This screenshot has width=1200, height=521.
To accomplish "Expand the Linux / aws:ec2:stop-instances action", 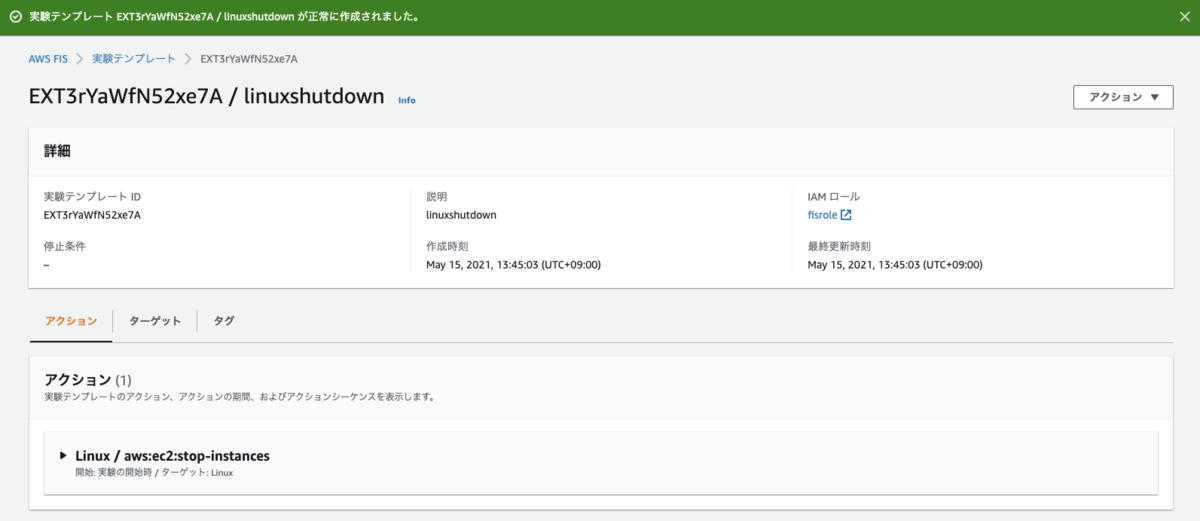I will click(63, 455).
